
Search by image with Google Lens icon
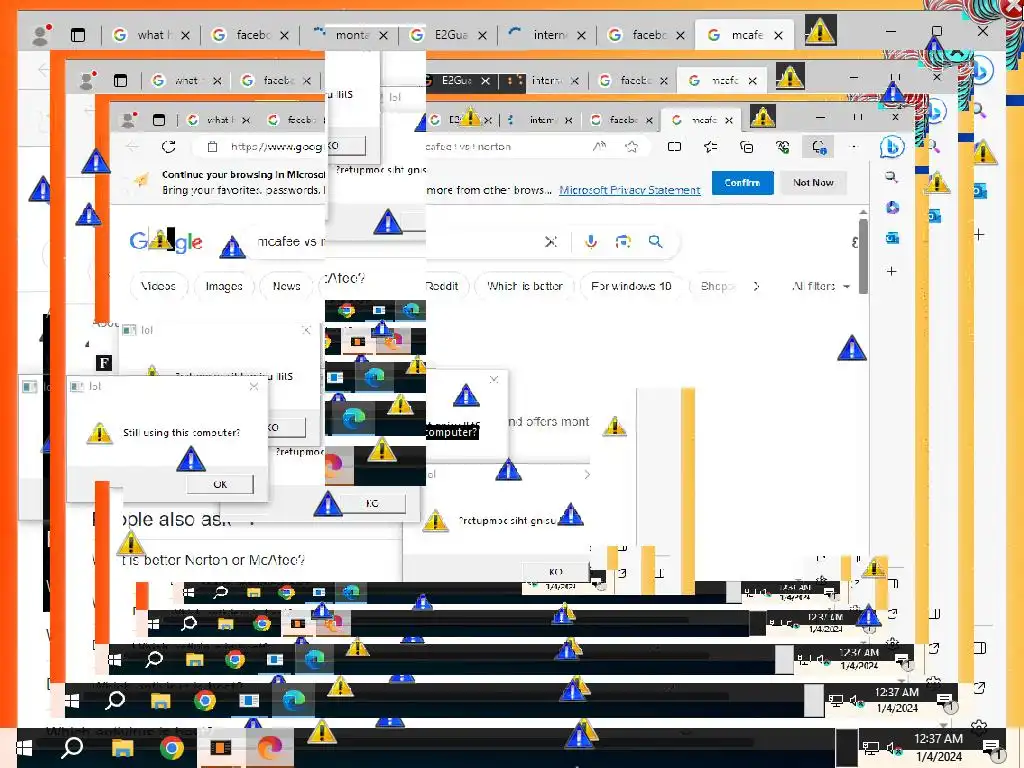[623, 242]
